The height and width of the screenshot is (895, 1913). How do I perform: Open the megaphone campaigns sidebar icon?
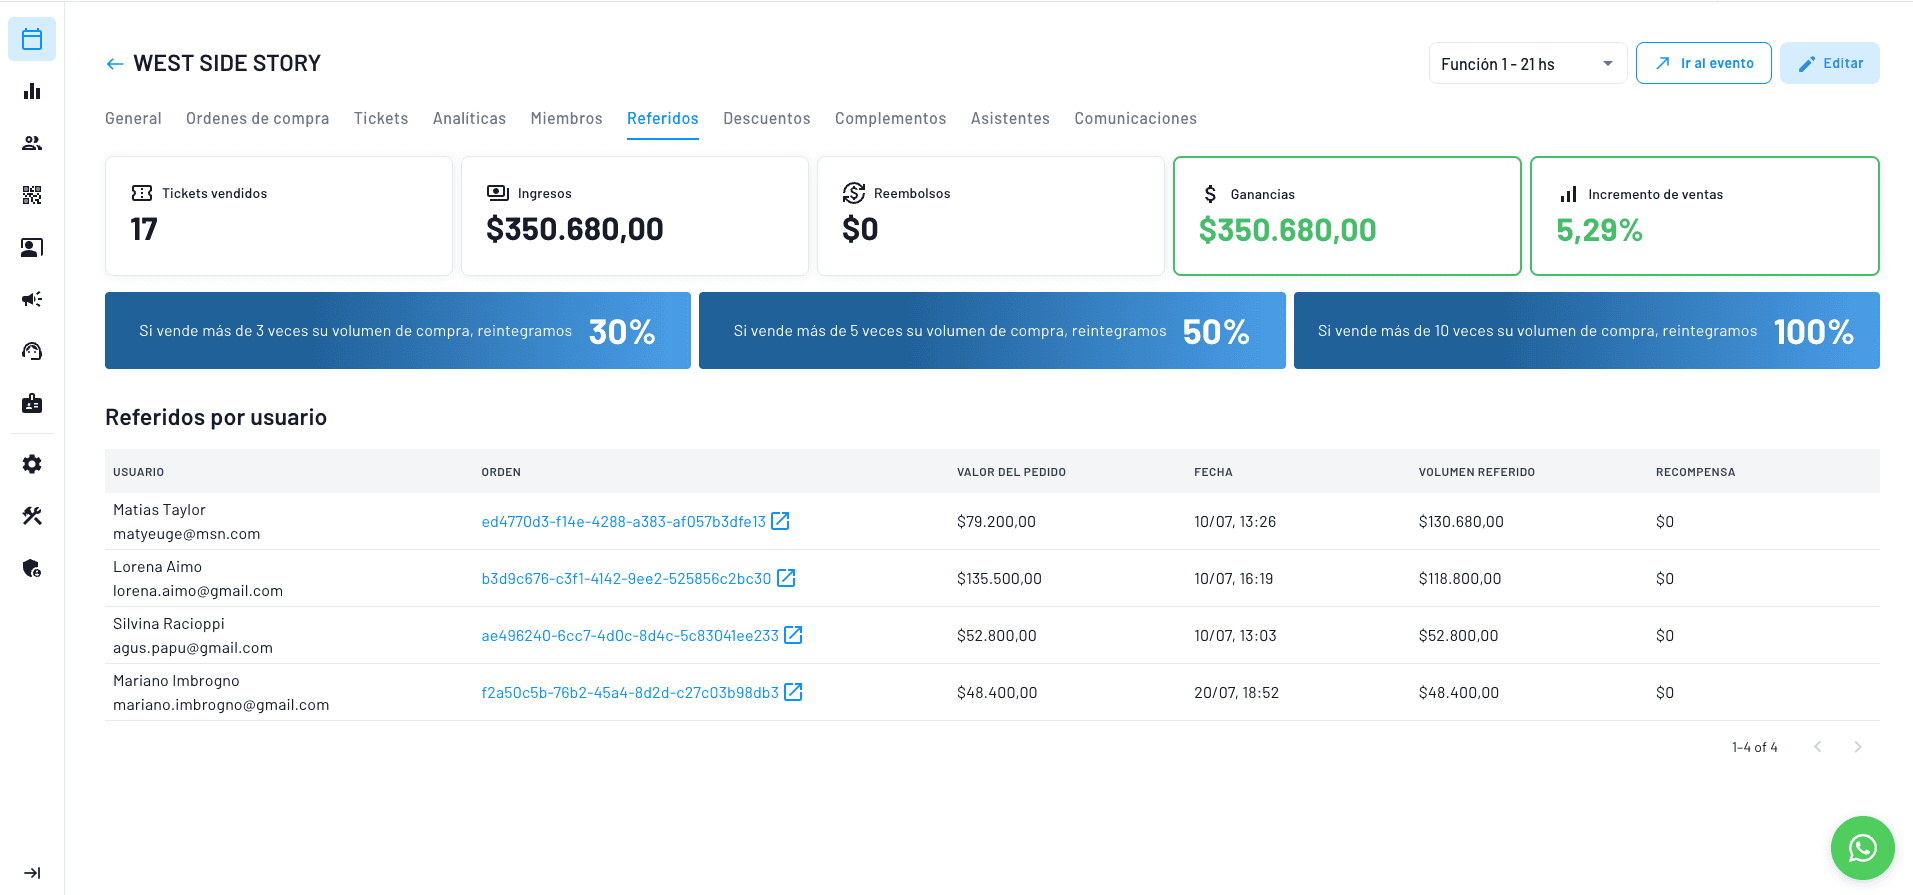pyautogui.click(x=32, y=299)
